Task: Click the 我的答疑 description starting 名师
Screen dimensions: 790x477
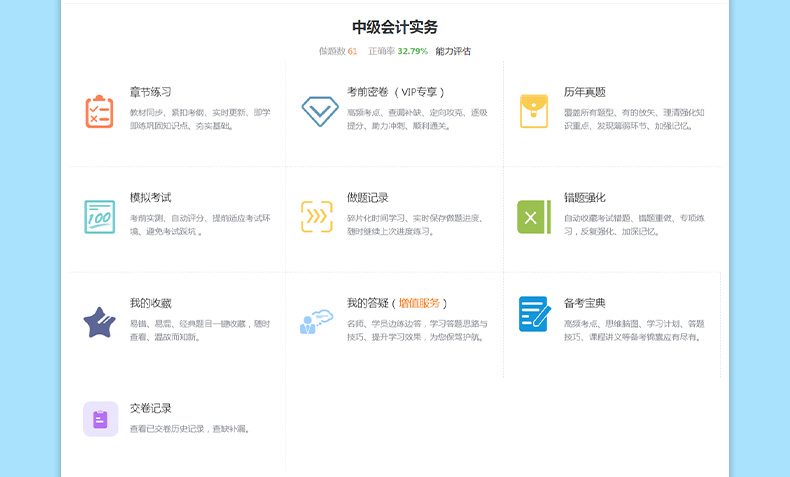Action: 417,330
